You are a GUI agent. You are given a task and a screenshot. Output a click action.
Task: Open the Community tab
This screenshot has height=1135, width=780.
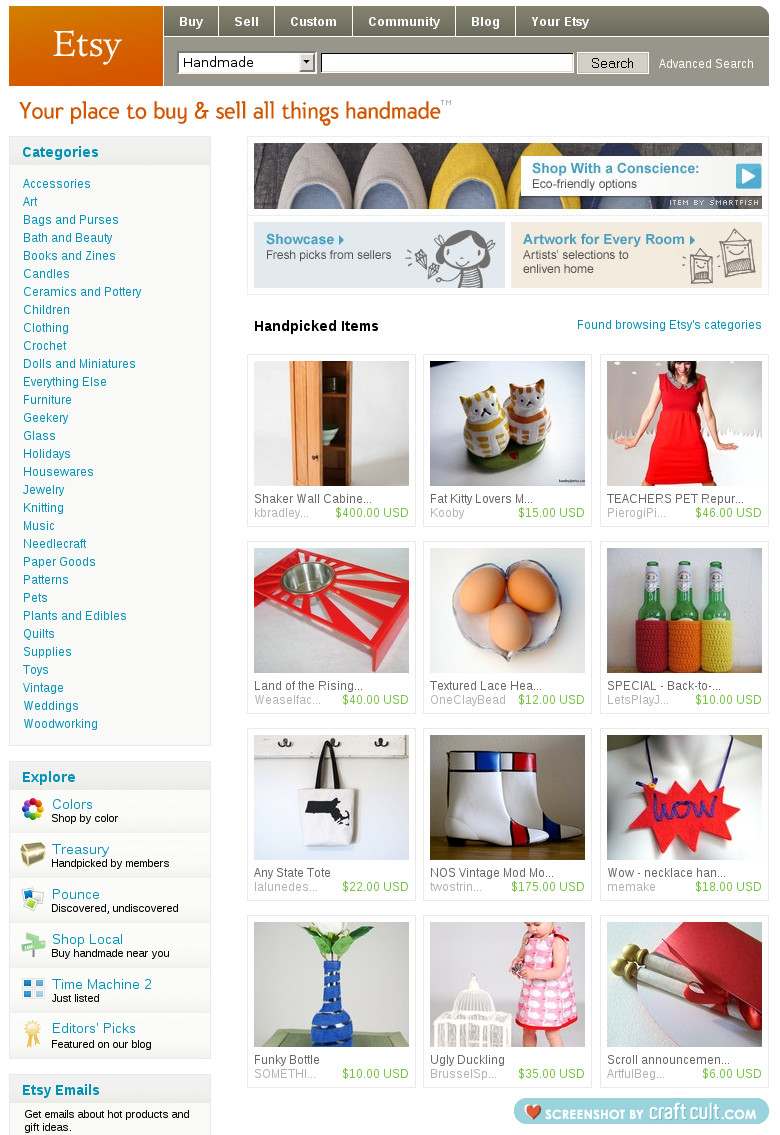(404, 22)
